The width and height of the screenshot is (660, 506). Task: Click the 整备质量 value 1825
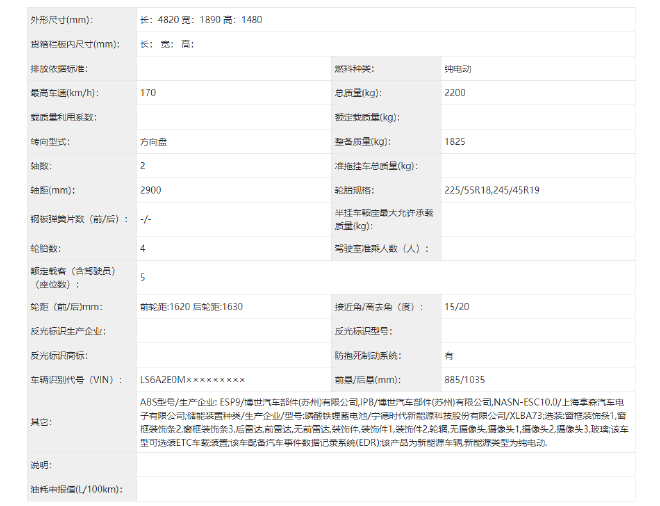[454, 142]
